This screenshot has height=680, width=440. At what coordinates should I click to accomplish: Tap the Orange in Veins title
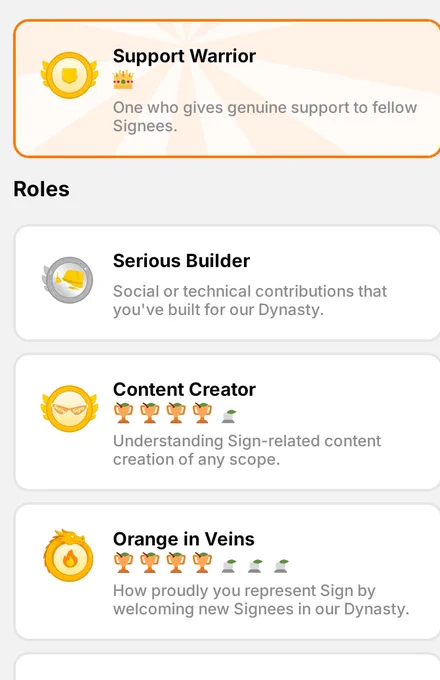(184, 539)
